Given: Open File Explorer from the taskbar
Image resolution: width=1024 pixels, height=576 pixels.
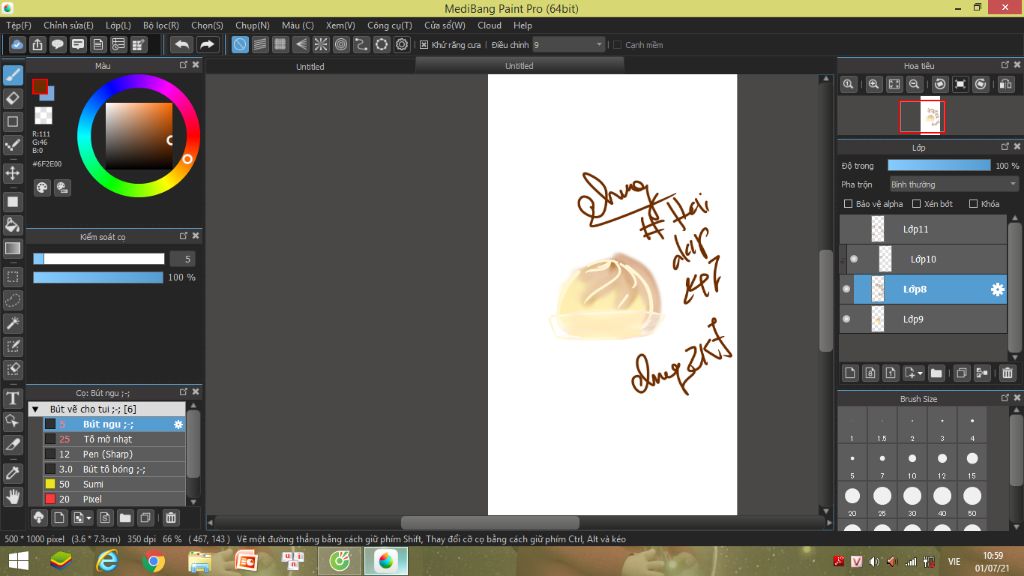Looking at the screenshot, I should (x=200, y=561).
